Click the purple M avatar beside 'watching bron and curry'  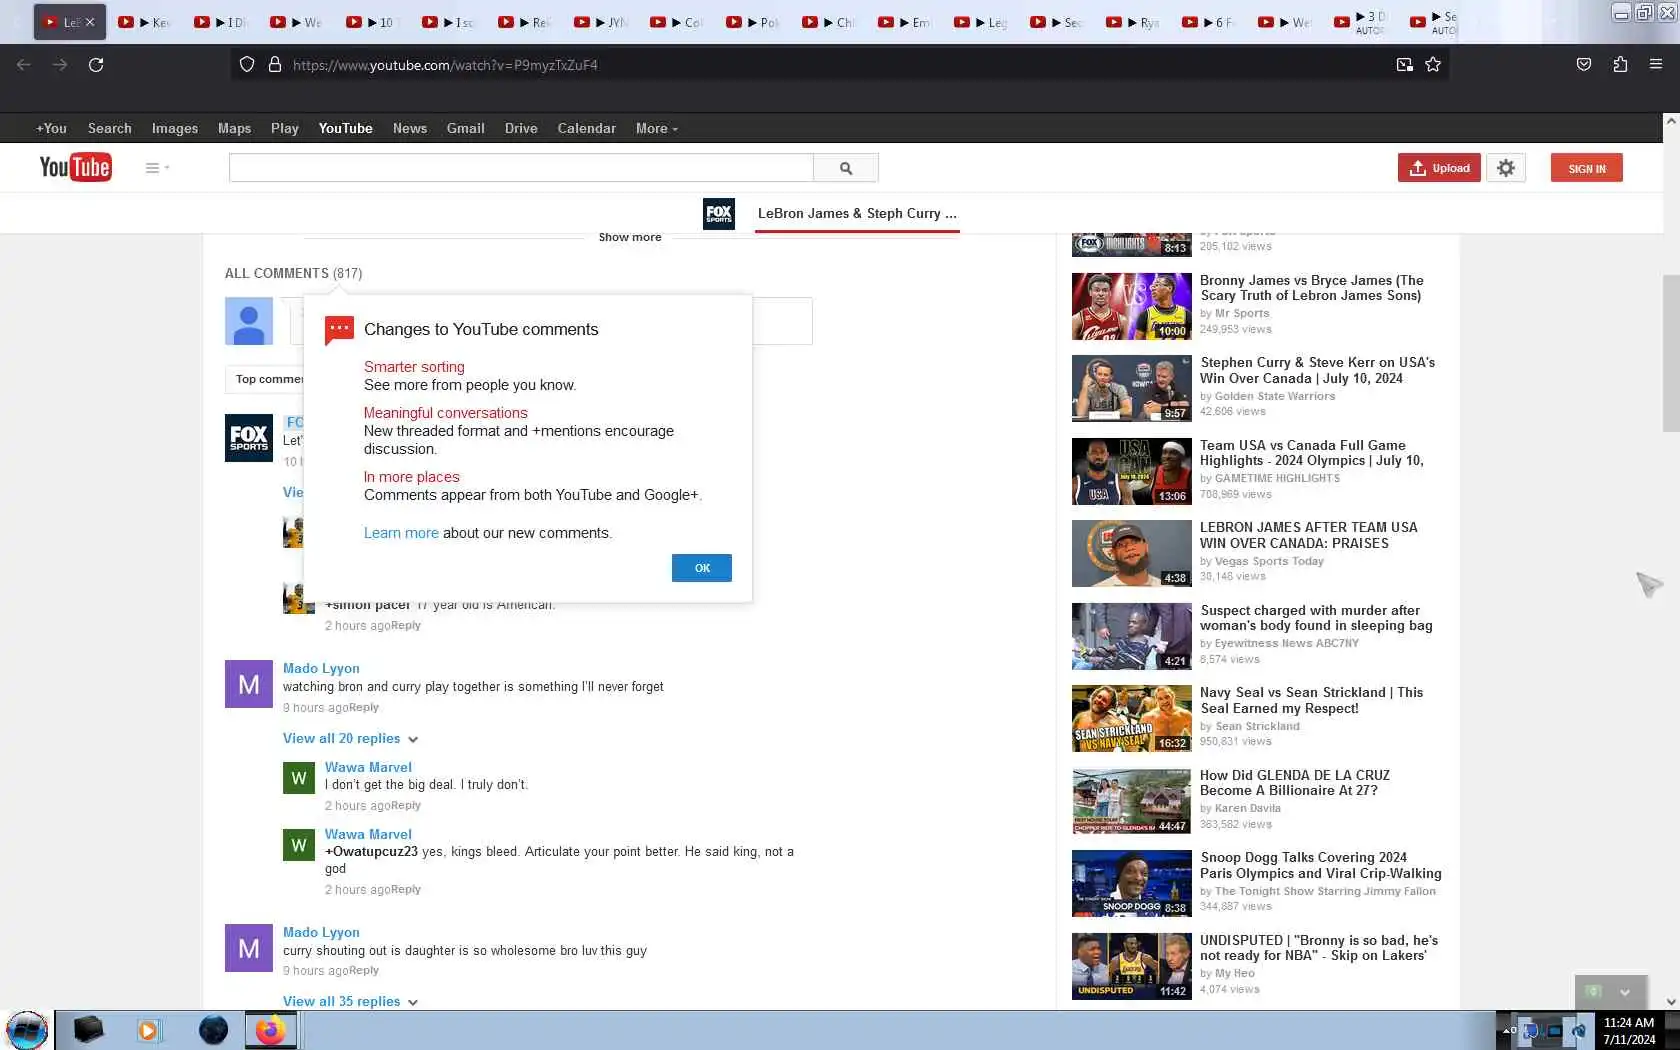[249, 684]
